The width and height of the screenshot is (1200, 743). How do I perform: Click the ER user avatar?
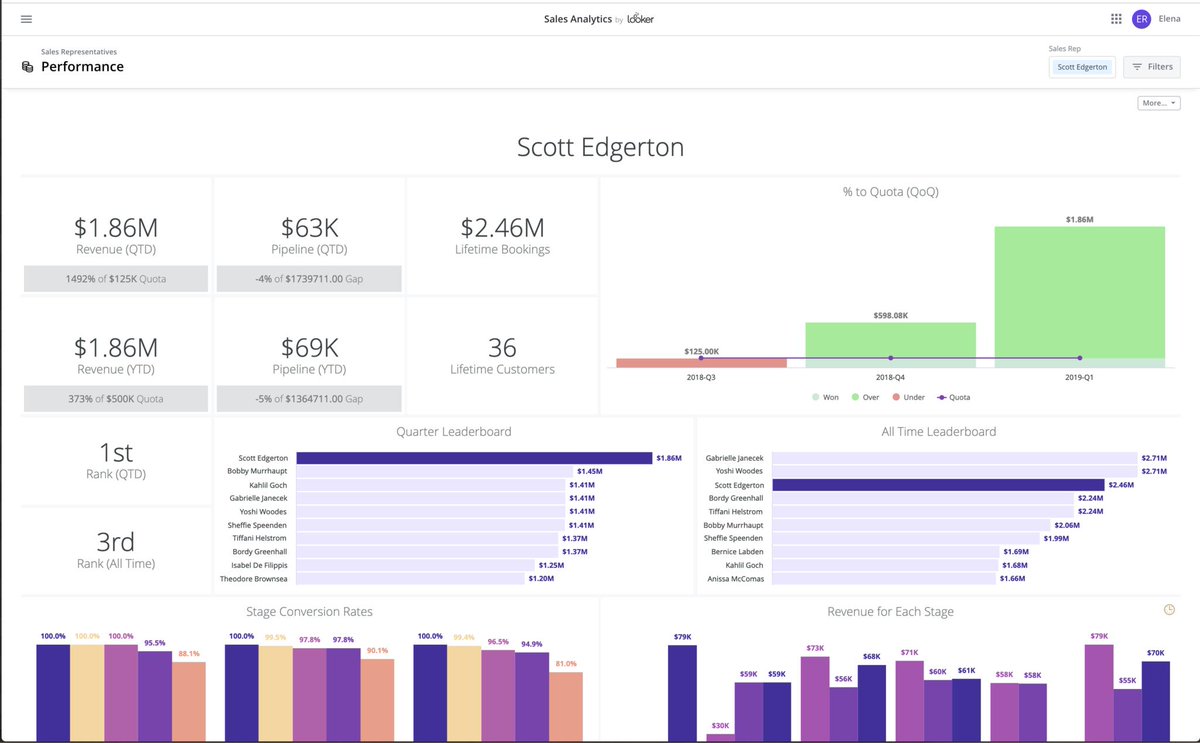(1141, 19)
